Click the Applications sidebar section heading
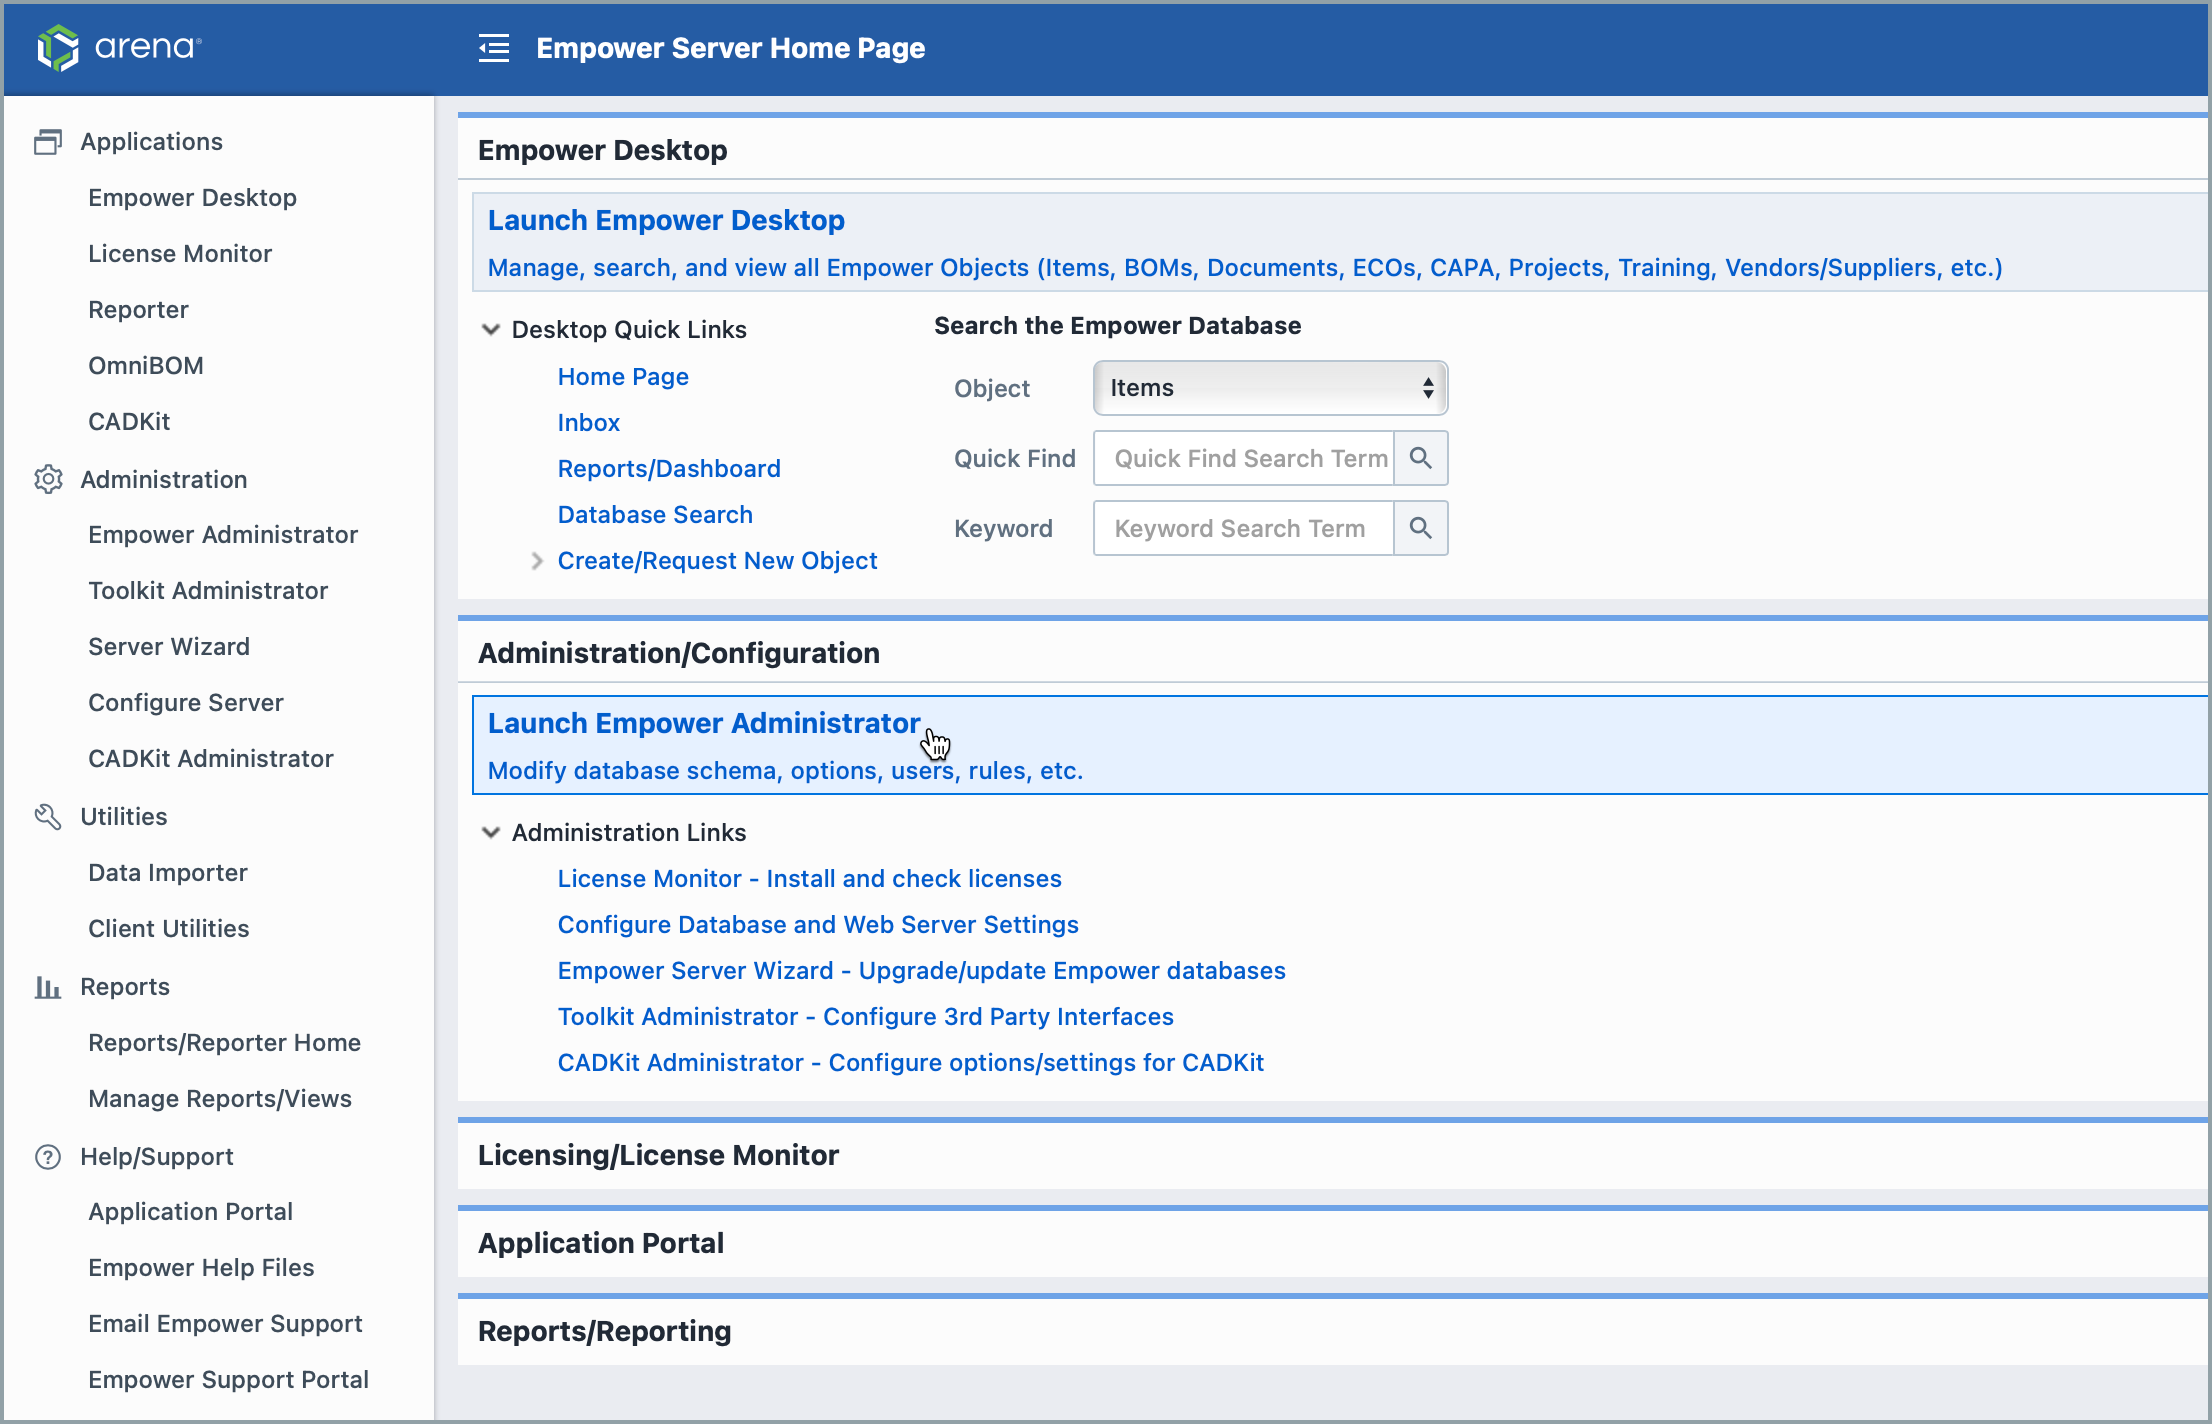This screenshot has width=2212, height=1424. coord(152,142)
